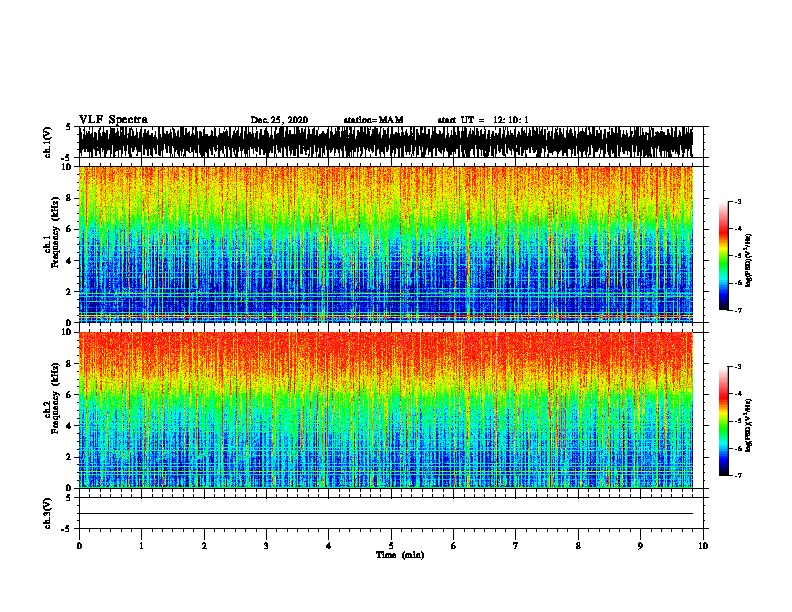This screenshot has height=612, width=792.
Task: Click the time axis tick label "9"
Action: pyautogui.click(x=640, y=546)
